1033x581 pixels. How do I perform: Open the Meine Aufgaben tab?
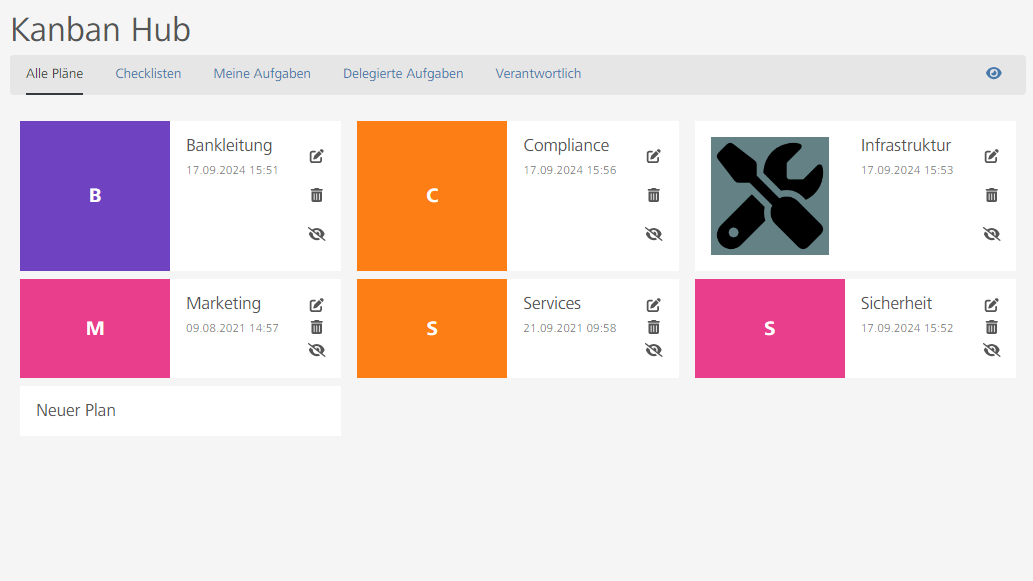tap(262, 74)
